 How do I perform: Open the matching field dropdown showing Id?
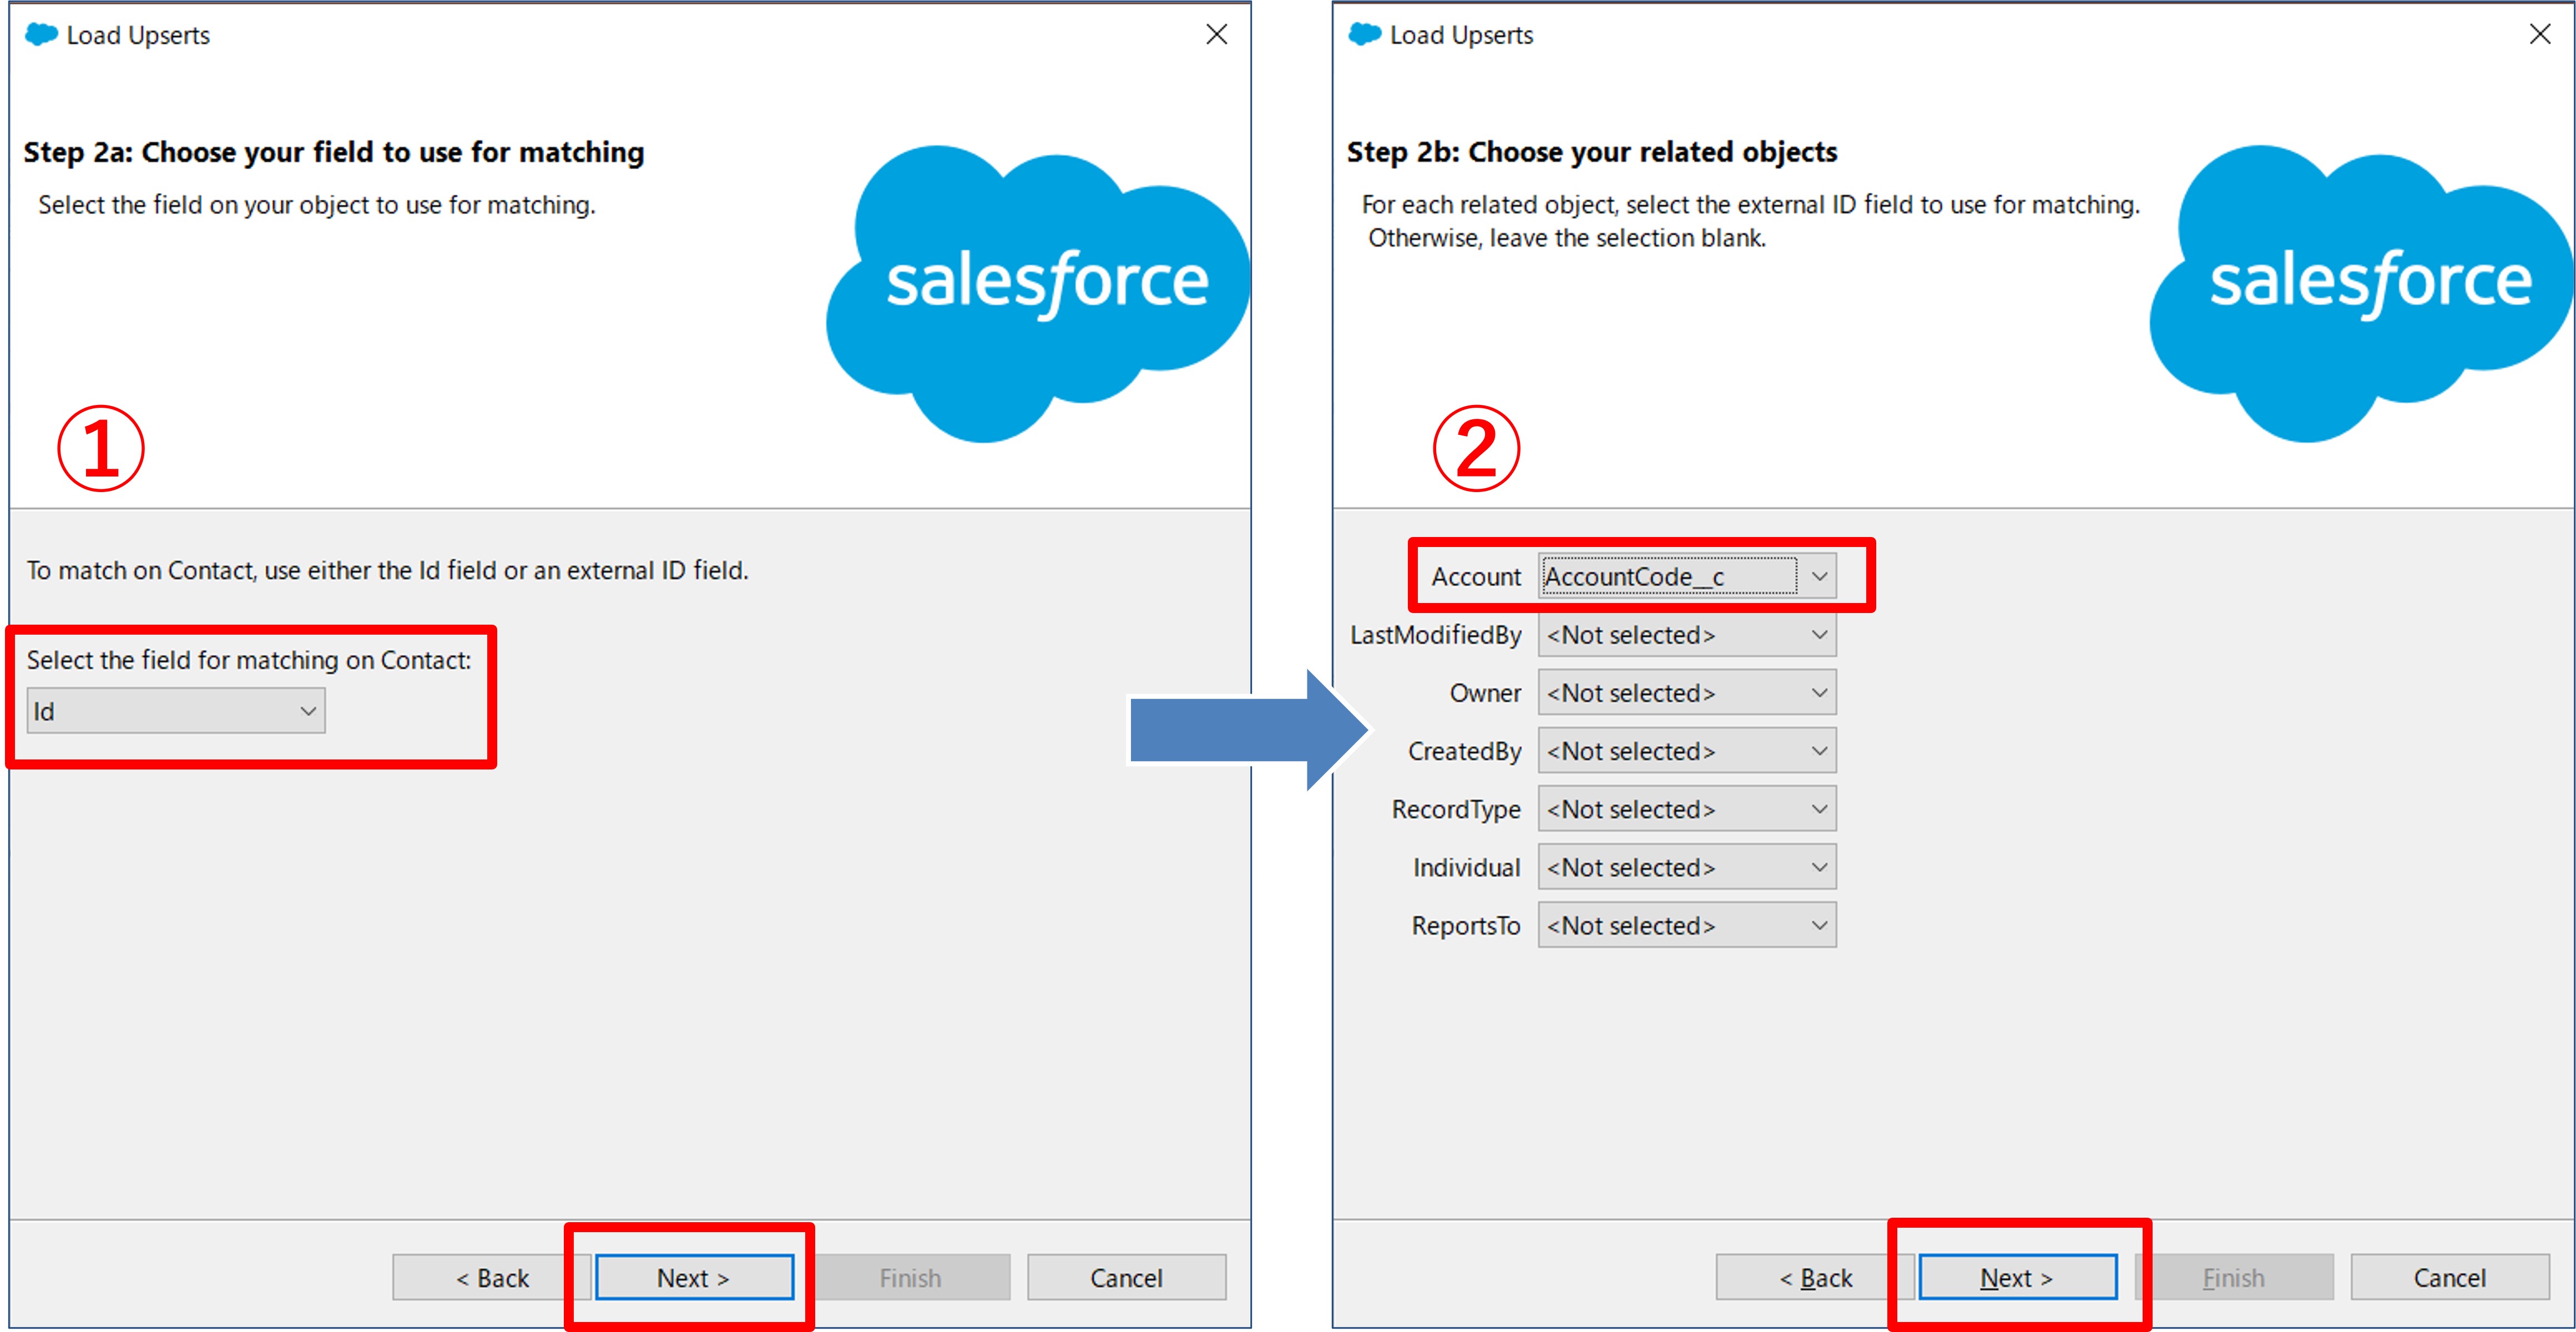pyautogui.click(x=175, y=710)
